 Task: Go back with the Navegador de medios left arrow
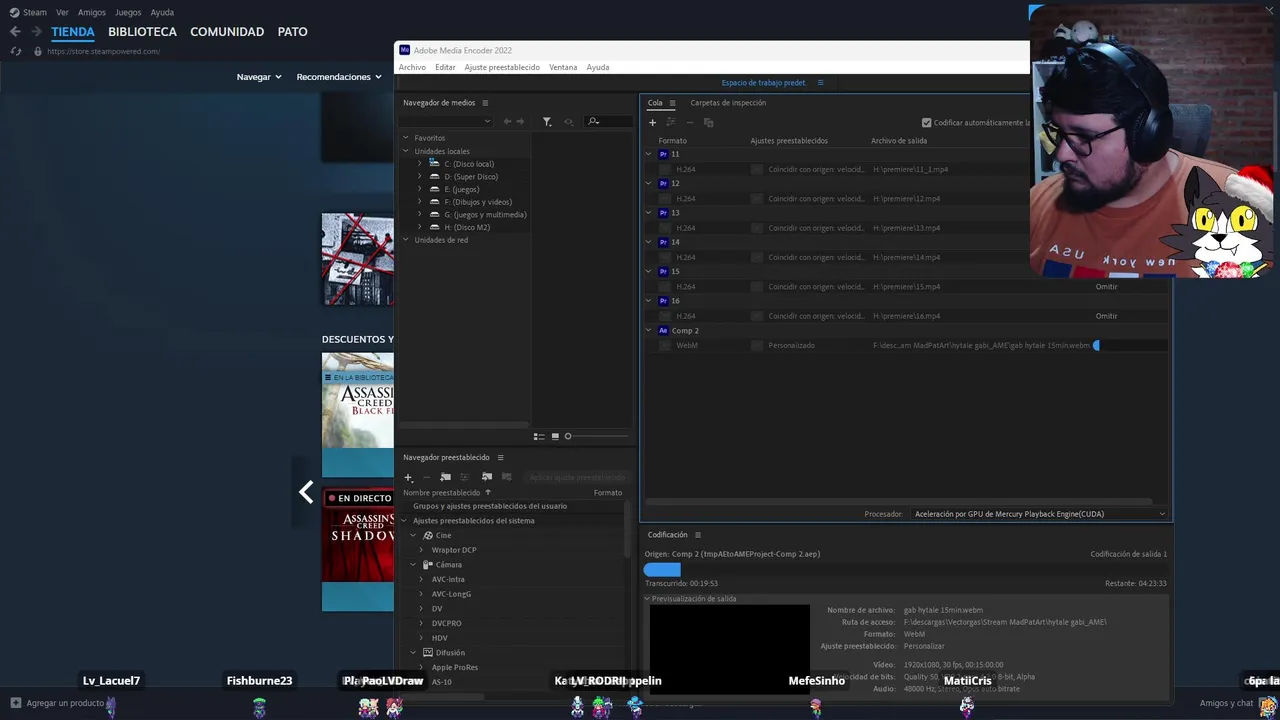click(x=507, y=121)
